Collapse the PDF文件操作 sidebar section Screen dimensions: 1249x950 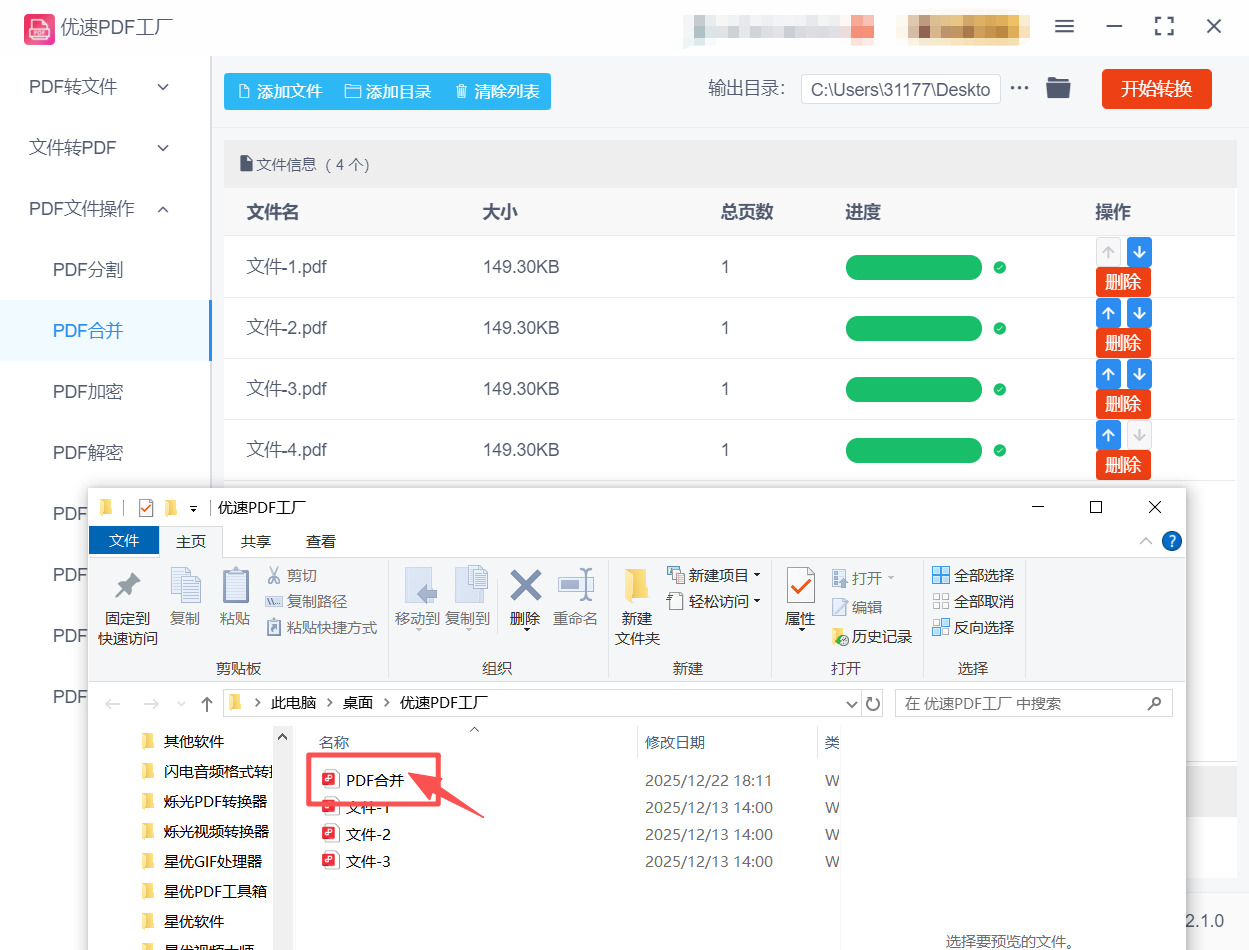tap(105, 209)
